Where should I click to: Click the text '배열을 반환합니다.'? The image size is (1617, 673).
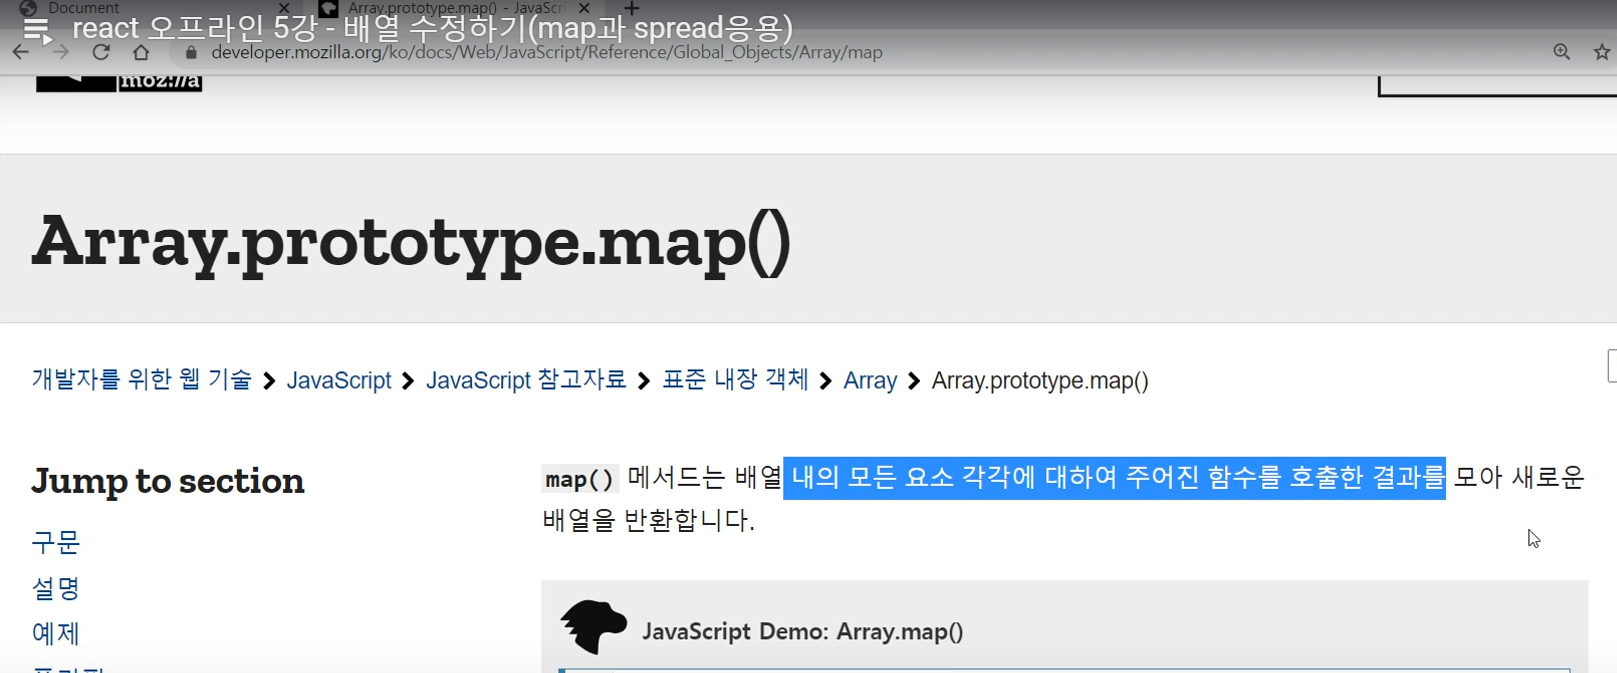pyautogui.click(x=648, y=520)
